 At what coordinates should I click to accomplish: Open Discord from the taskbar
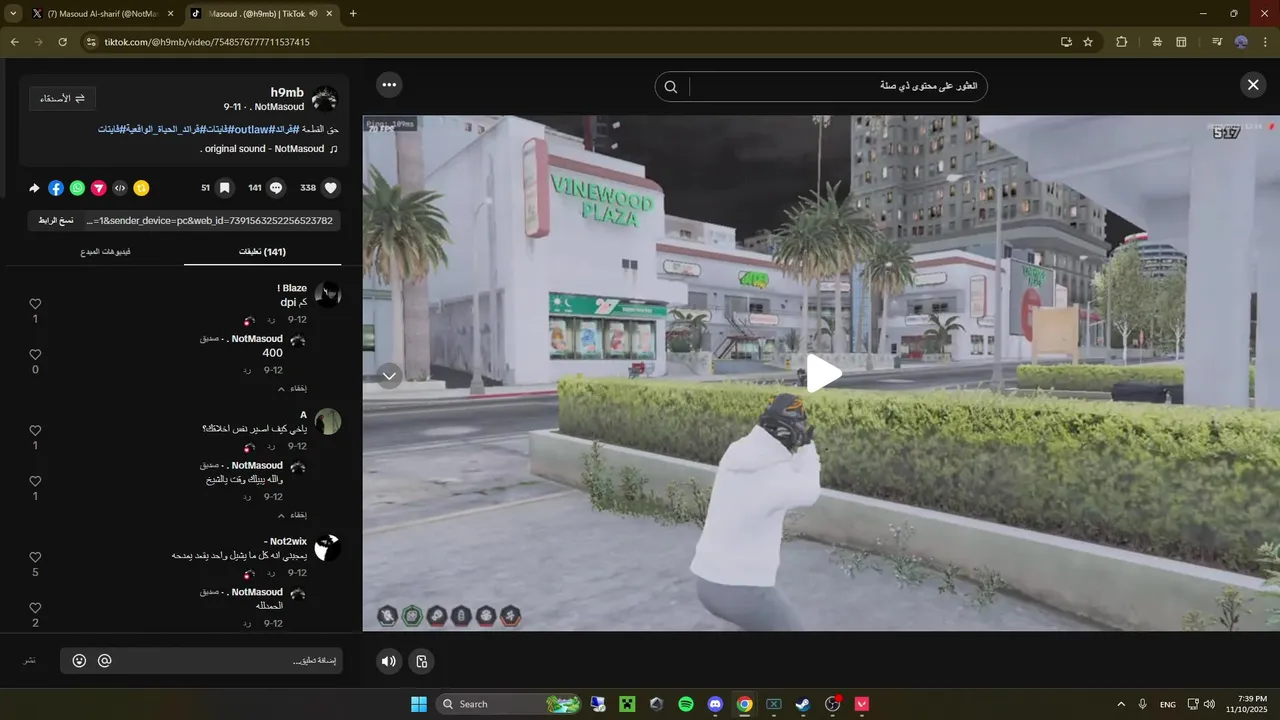tap(715, 704)
